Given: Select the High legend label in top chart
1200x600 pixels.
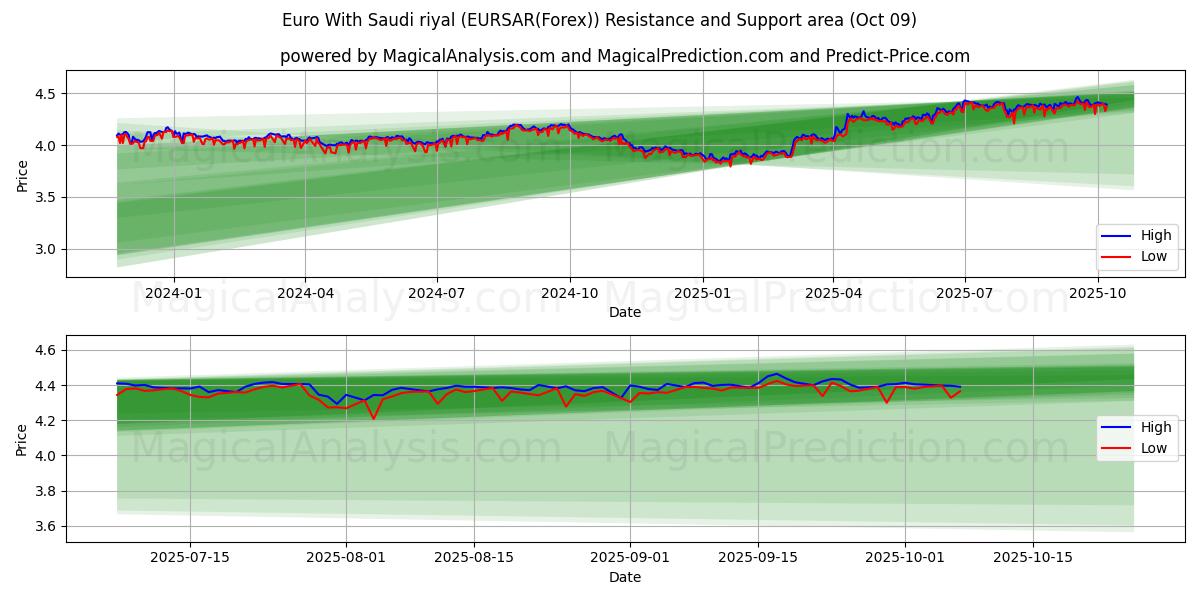Looking at the screenshot, I should tap(1154, 236).
